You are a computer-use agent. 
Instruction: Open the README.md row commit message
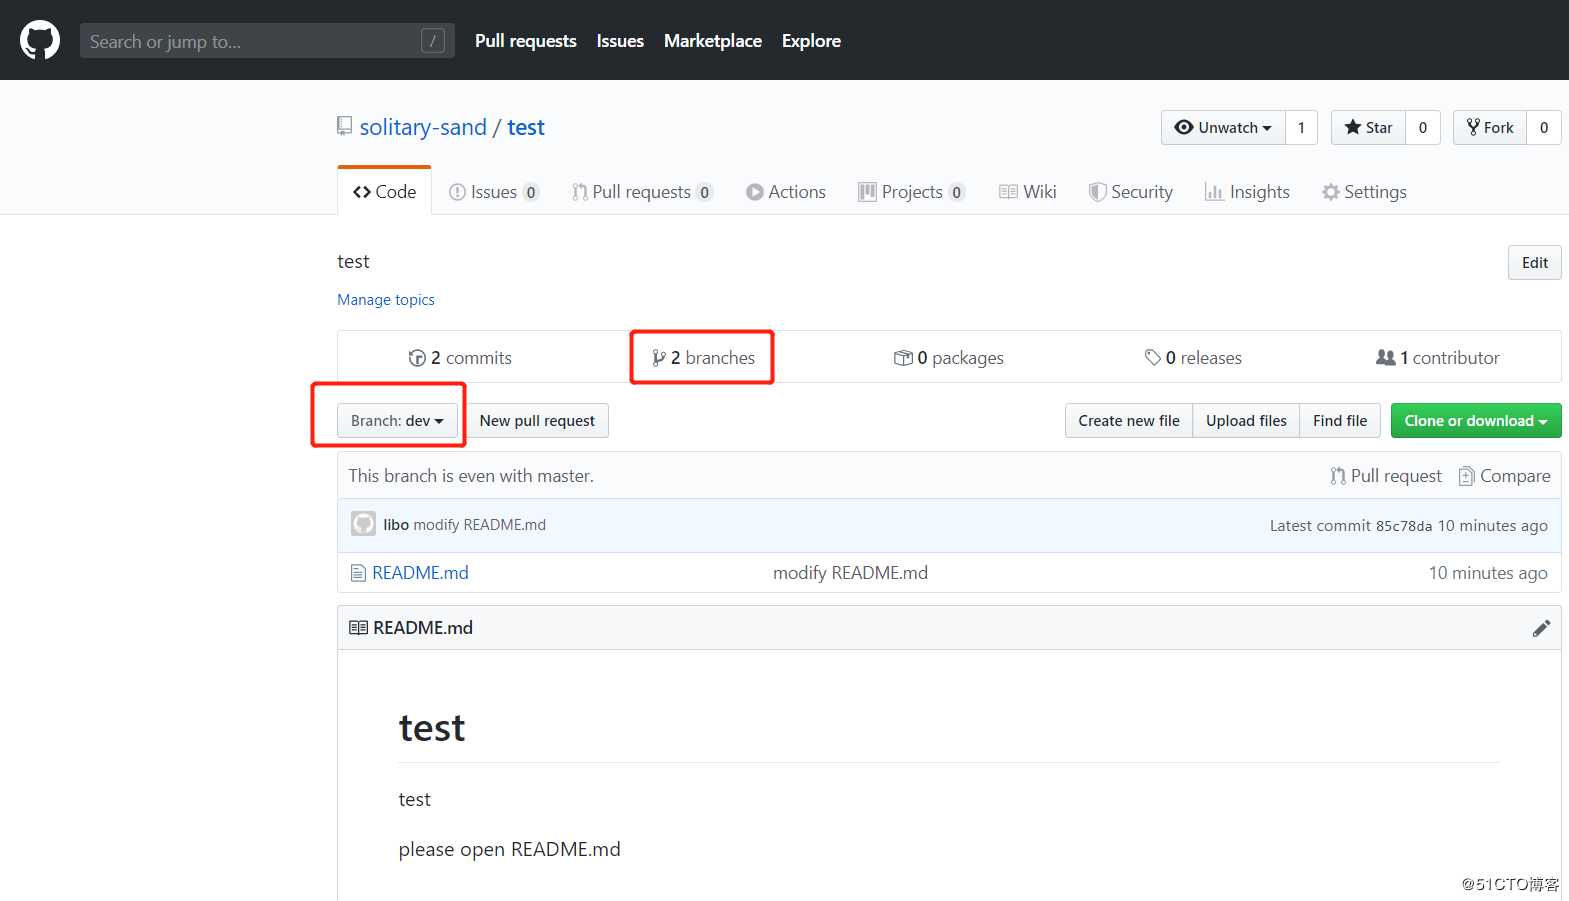(x=850, y=573)
